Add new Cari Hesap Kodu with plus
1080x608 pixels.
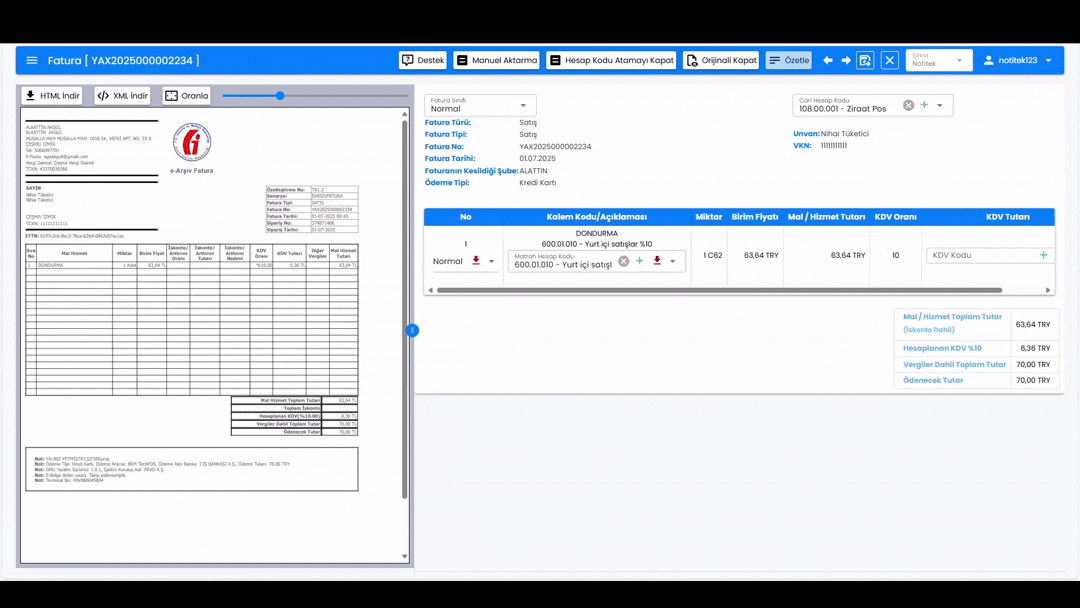coord(924,105)
